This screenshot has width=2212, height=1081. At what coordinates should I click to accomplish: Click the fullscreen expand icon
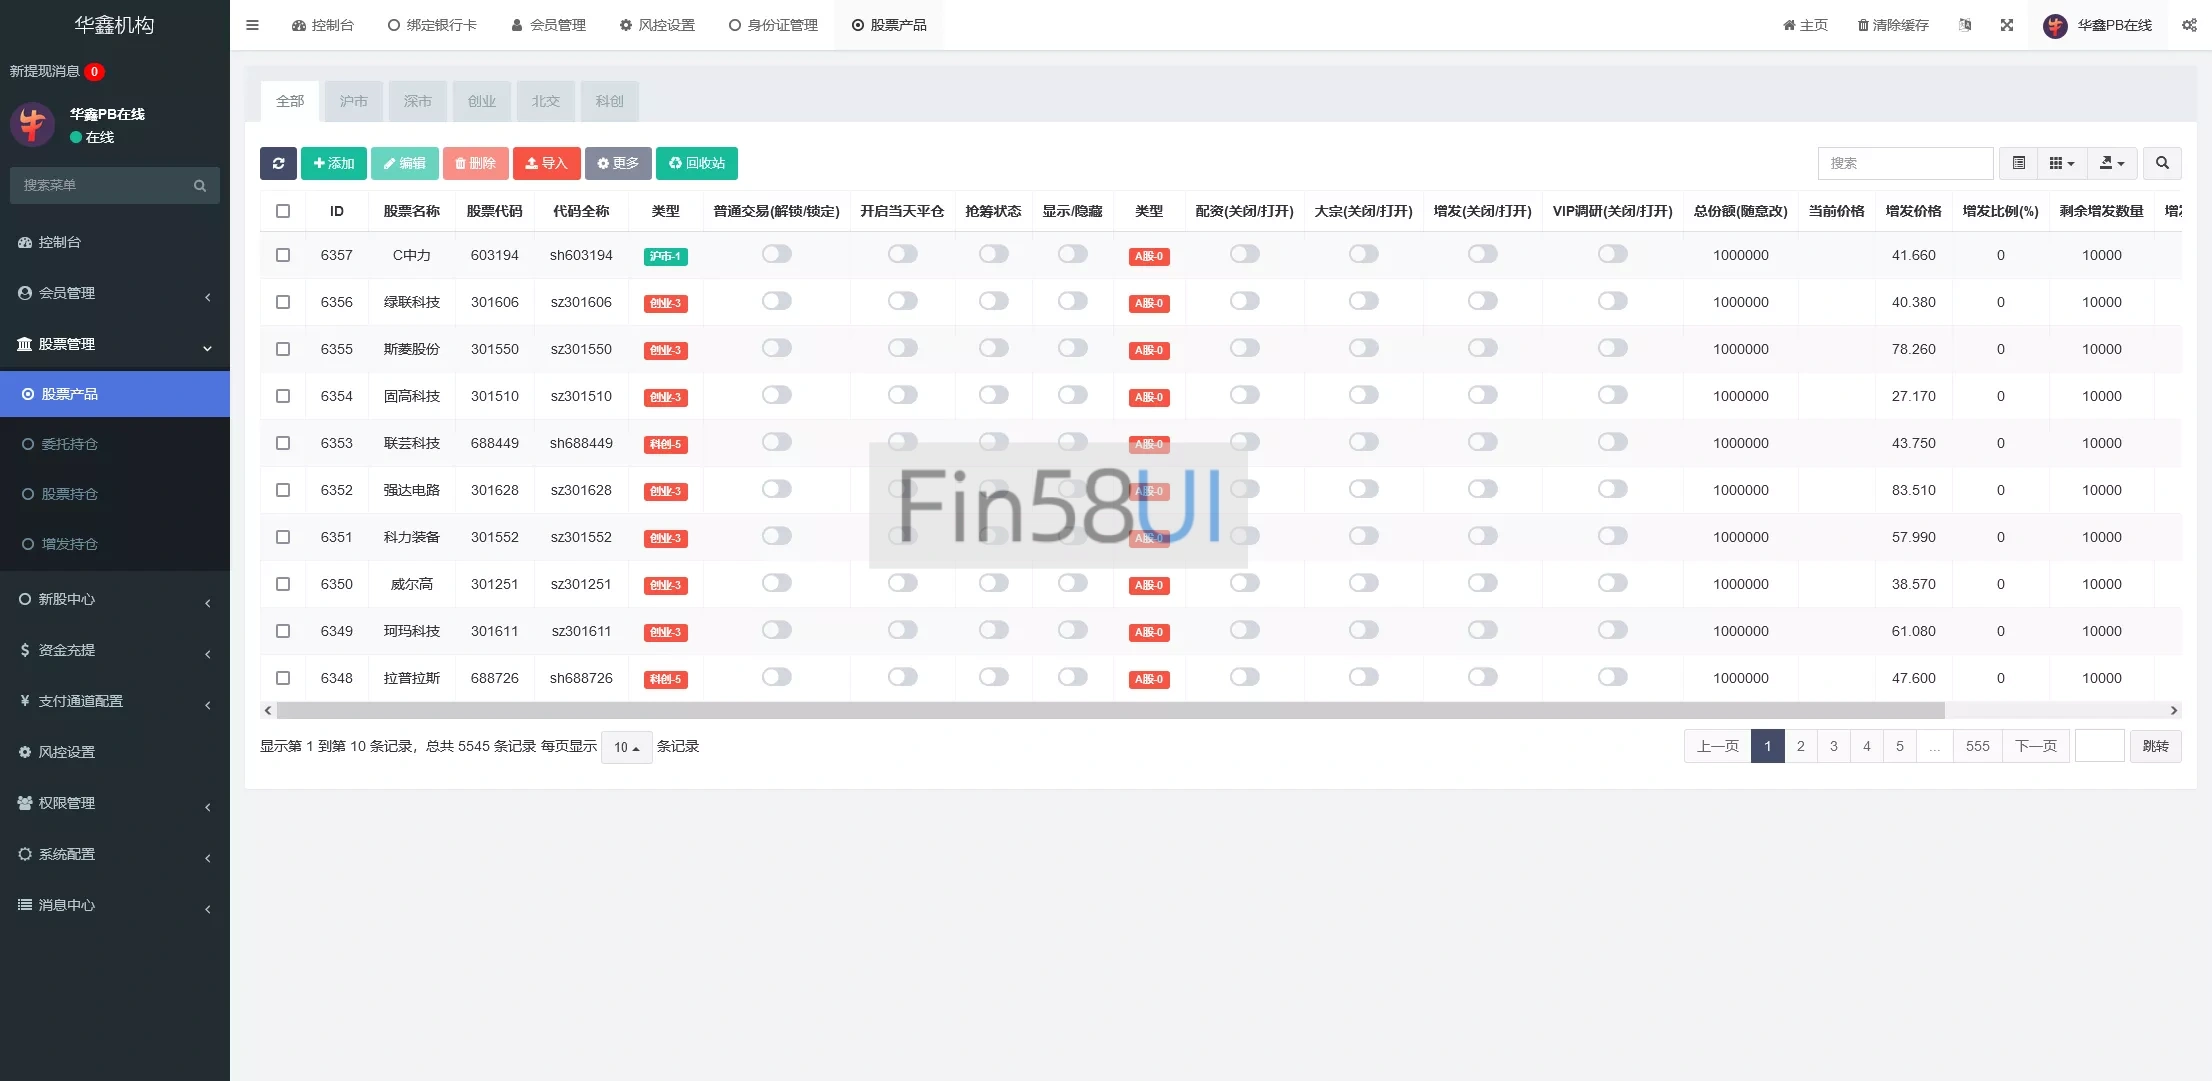(2006, 25)
